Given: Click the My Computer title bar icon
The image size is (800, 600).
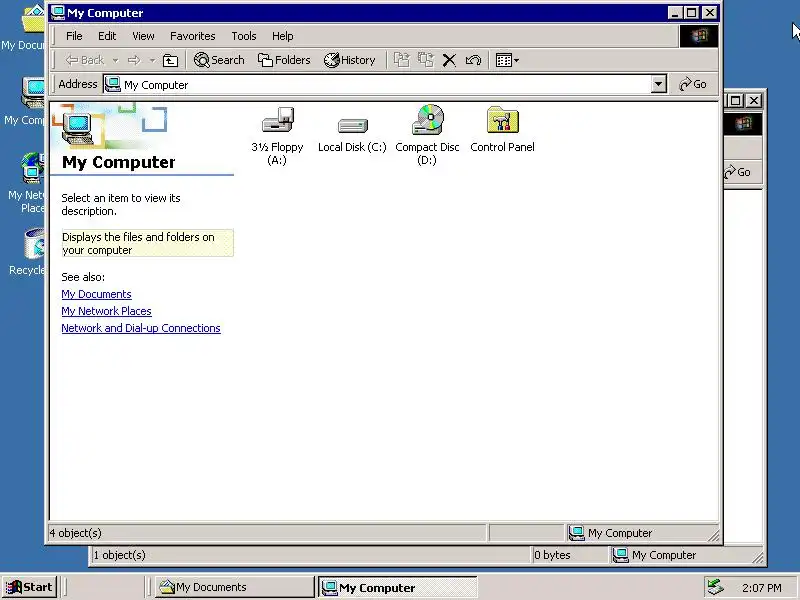Looking at the screenshot, I should pyautogui.click(x=58, y=12).
